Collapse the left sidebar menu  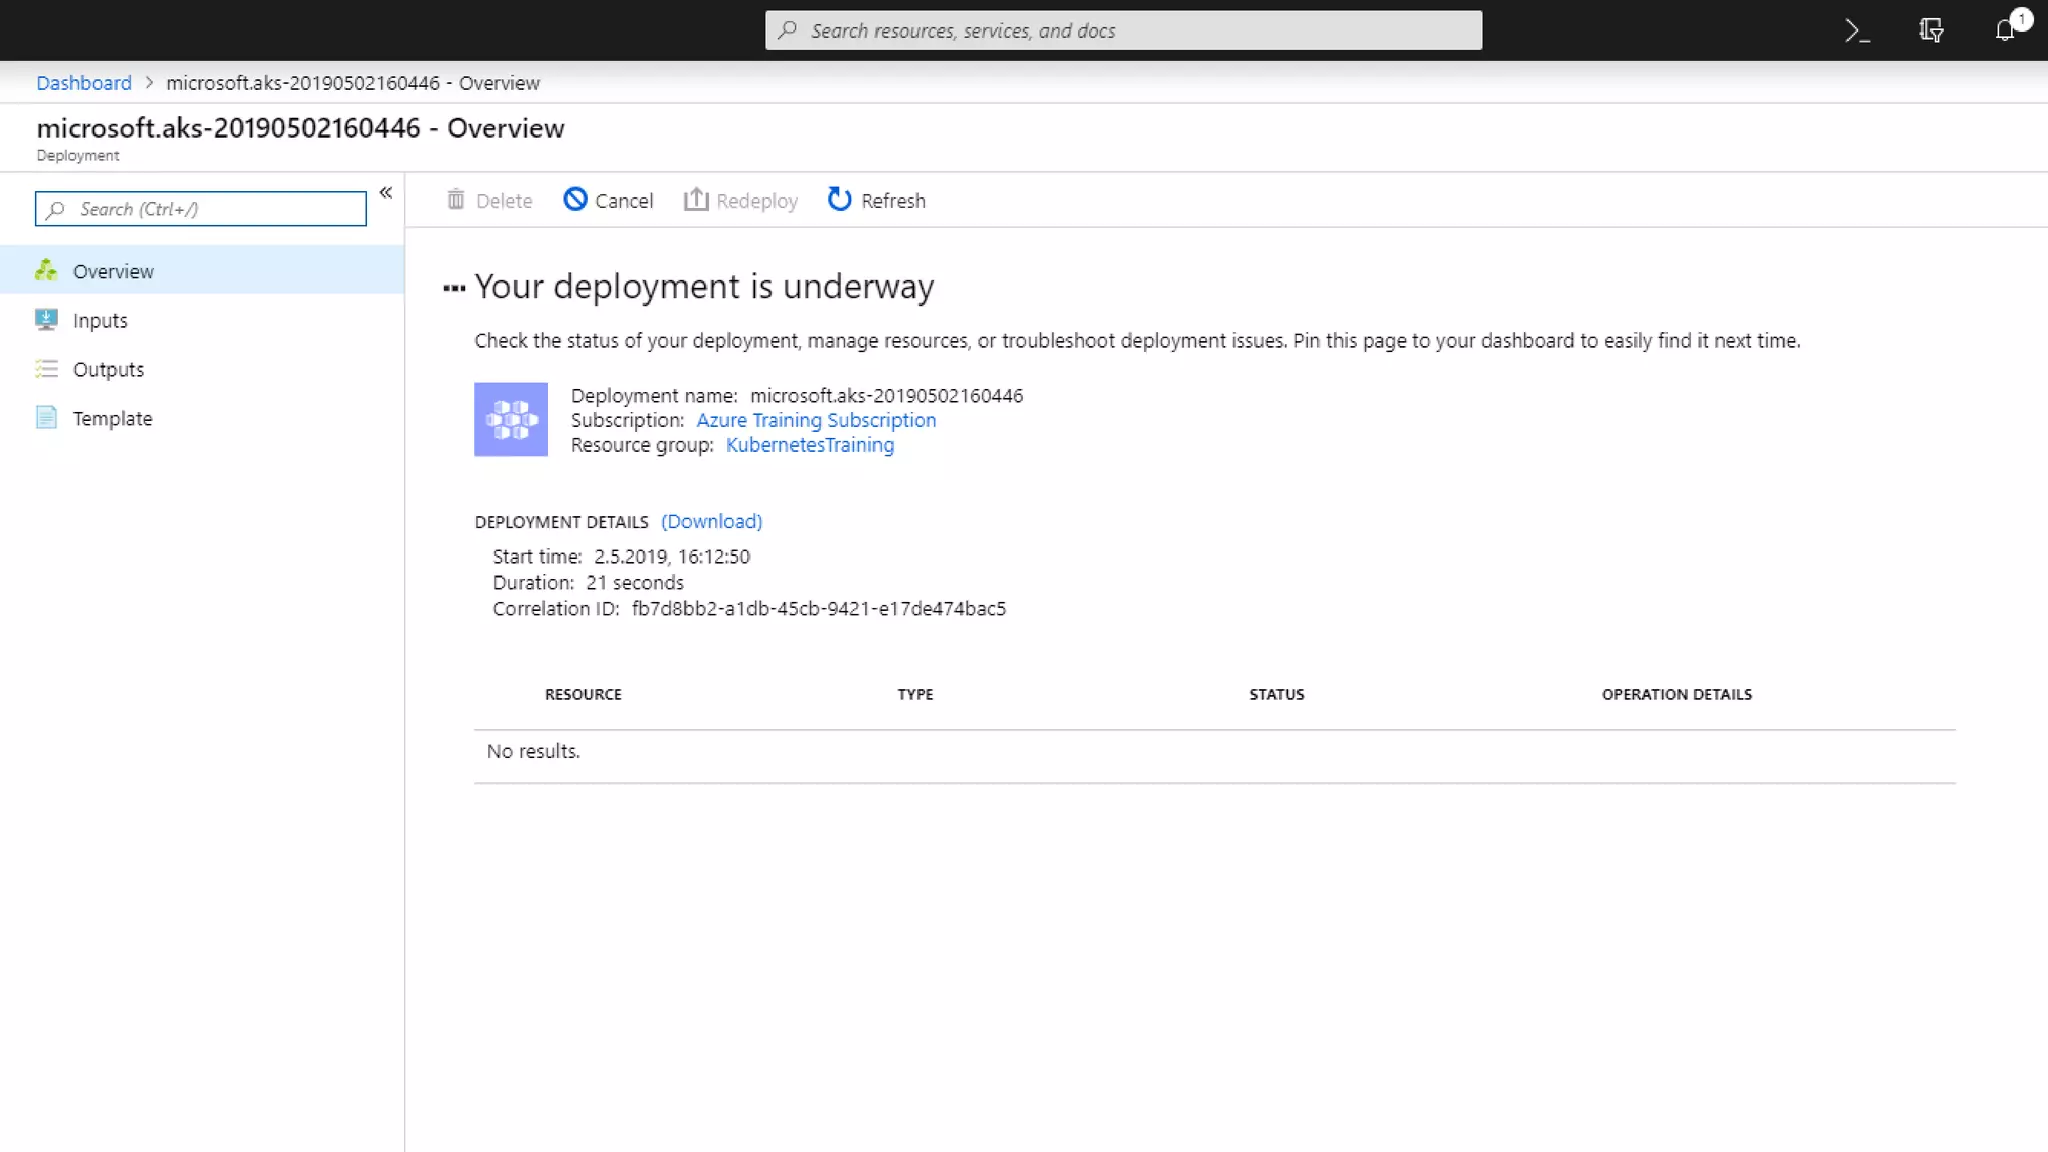[x=385, y=193]
